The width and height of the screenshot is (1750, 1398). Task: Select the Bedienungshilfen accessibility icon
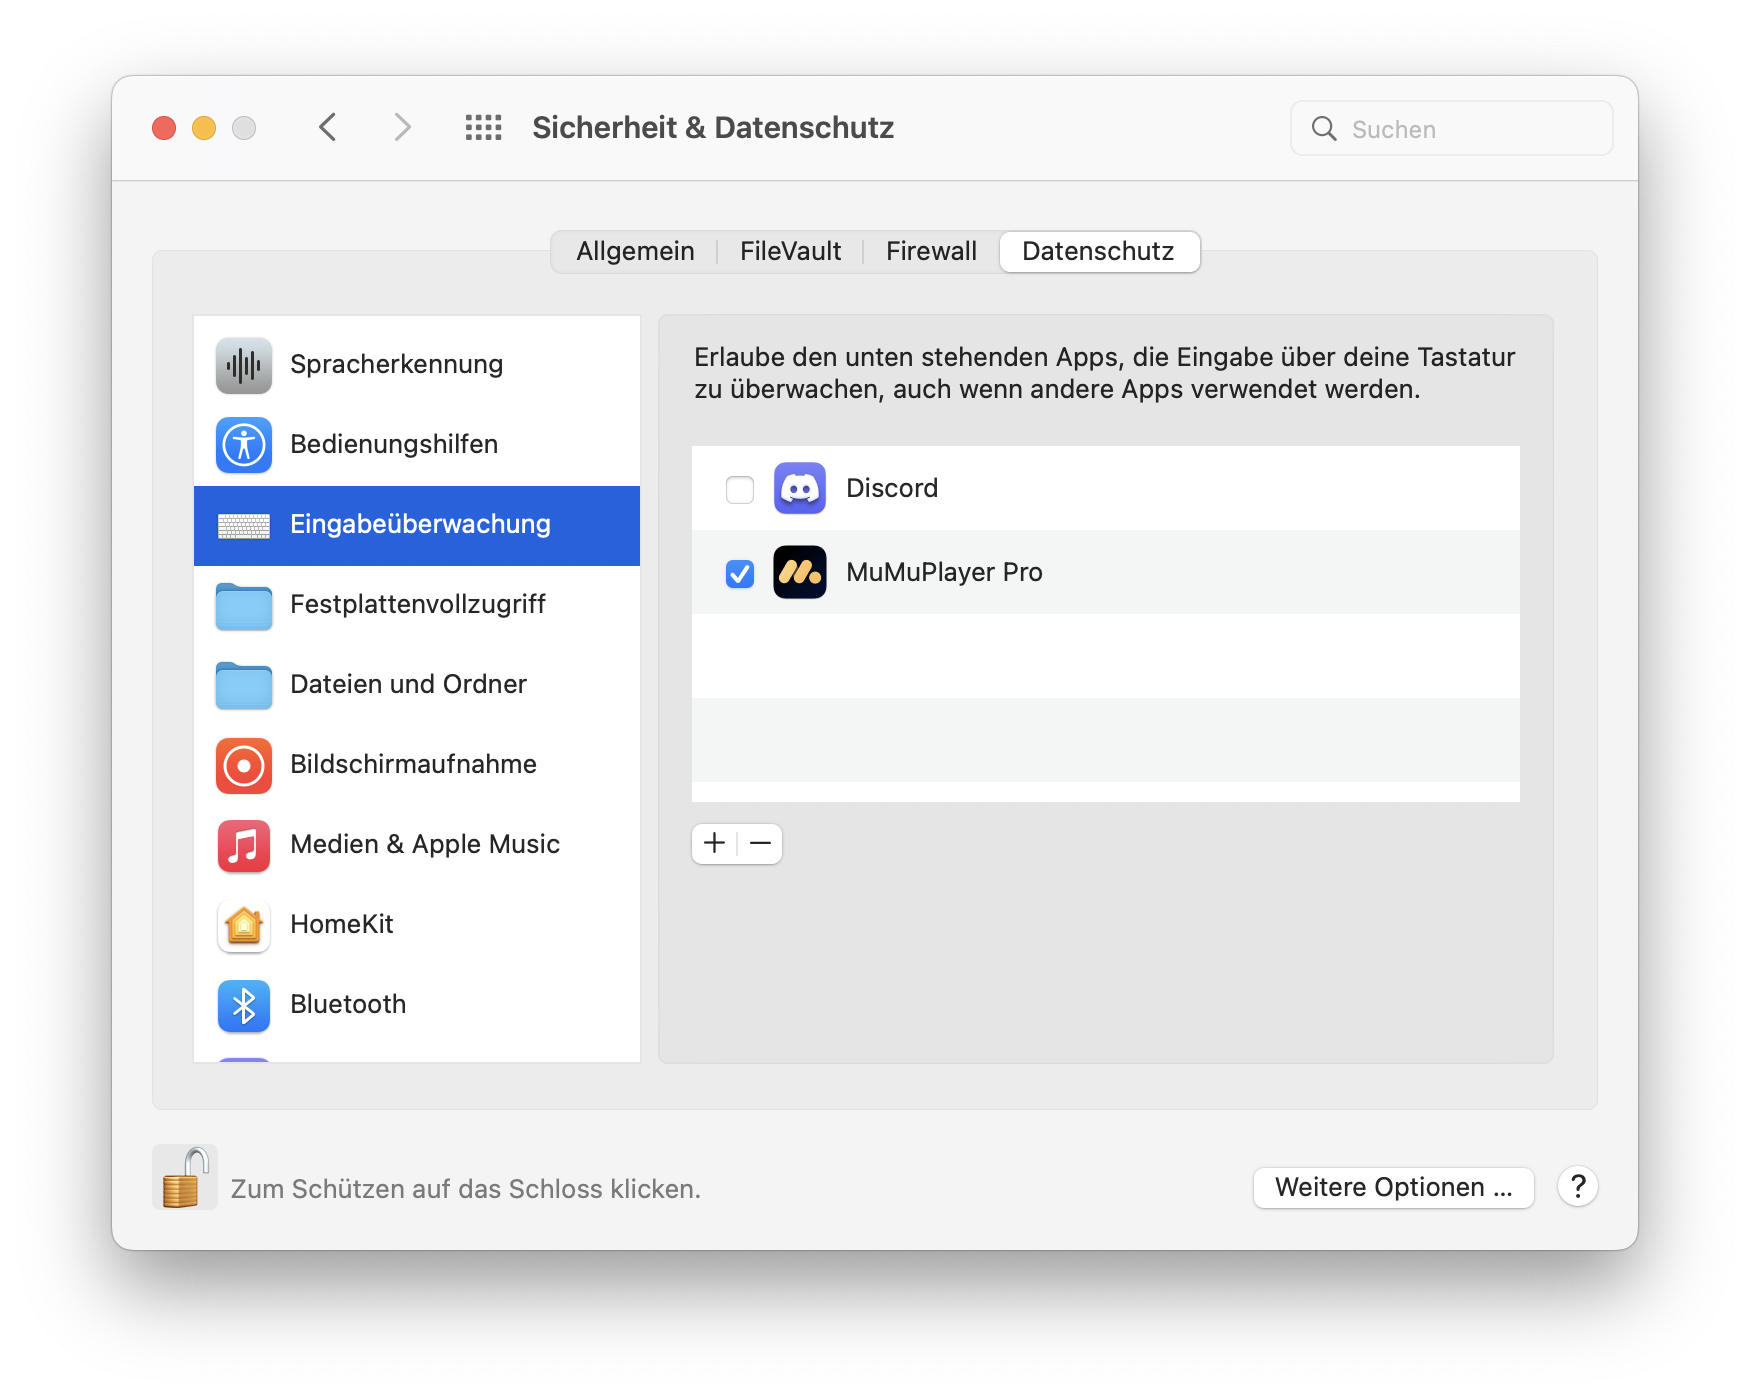(x=243, y=445)
